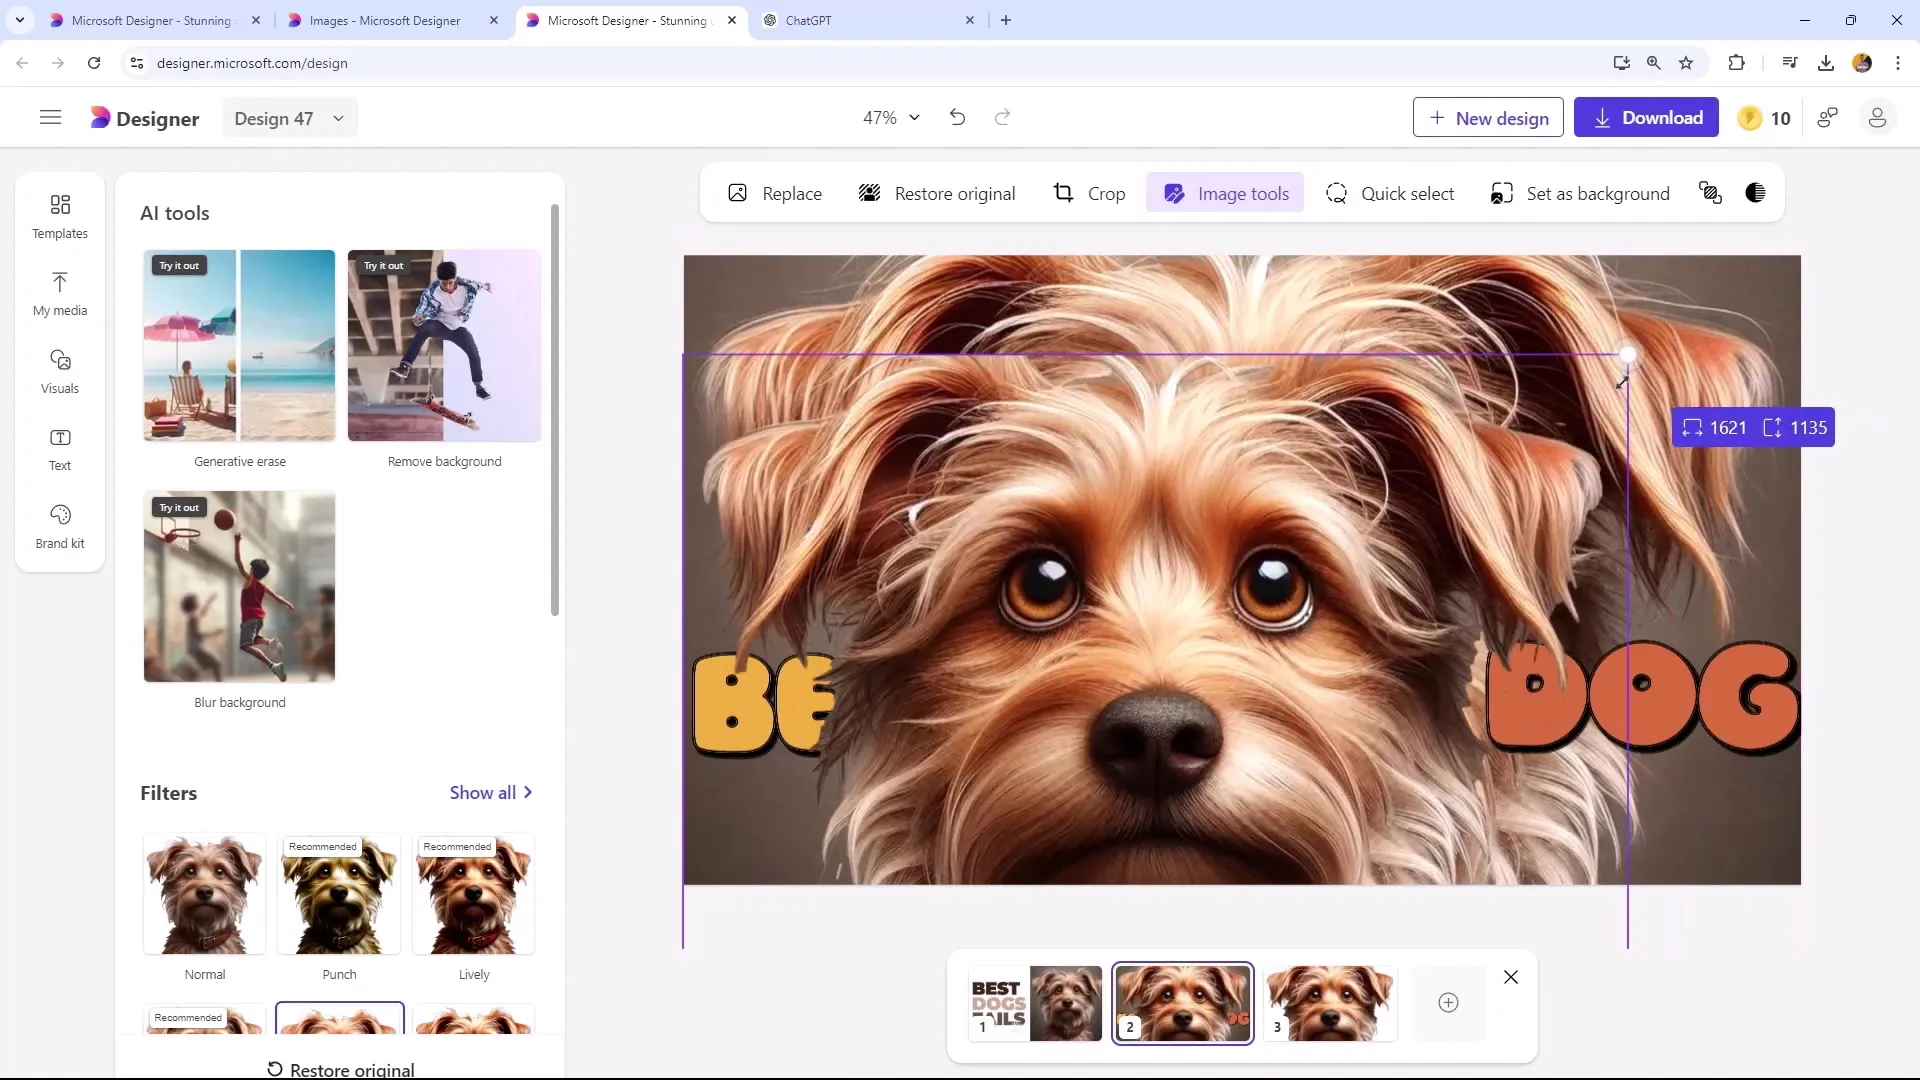Select the Crop tool

(x=1089, y=193)
